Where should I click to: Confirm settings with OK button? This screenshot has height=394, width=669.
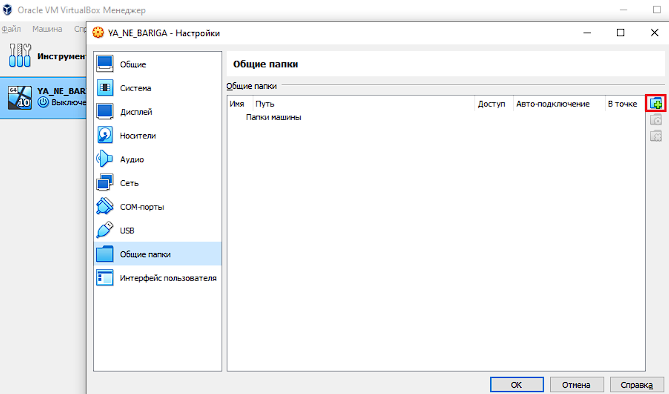coord(517,385)
